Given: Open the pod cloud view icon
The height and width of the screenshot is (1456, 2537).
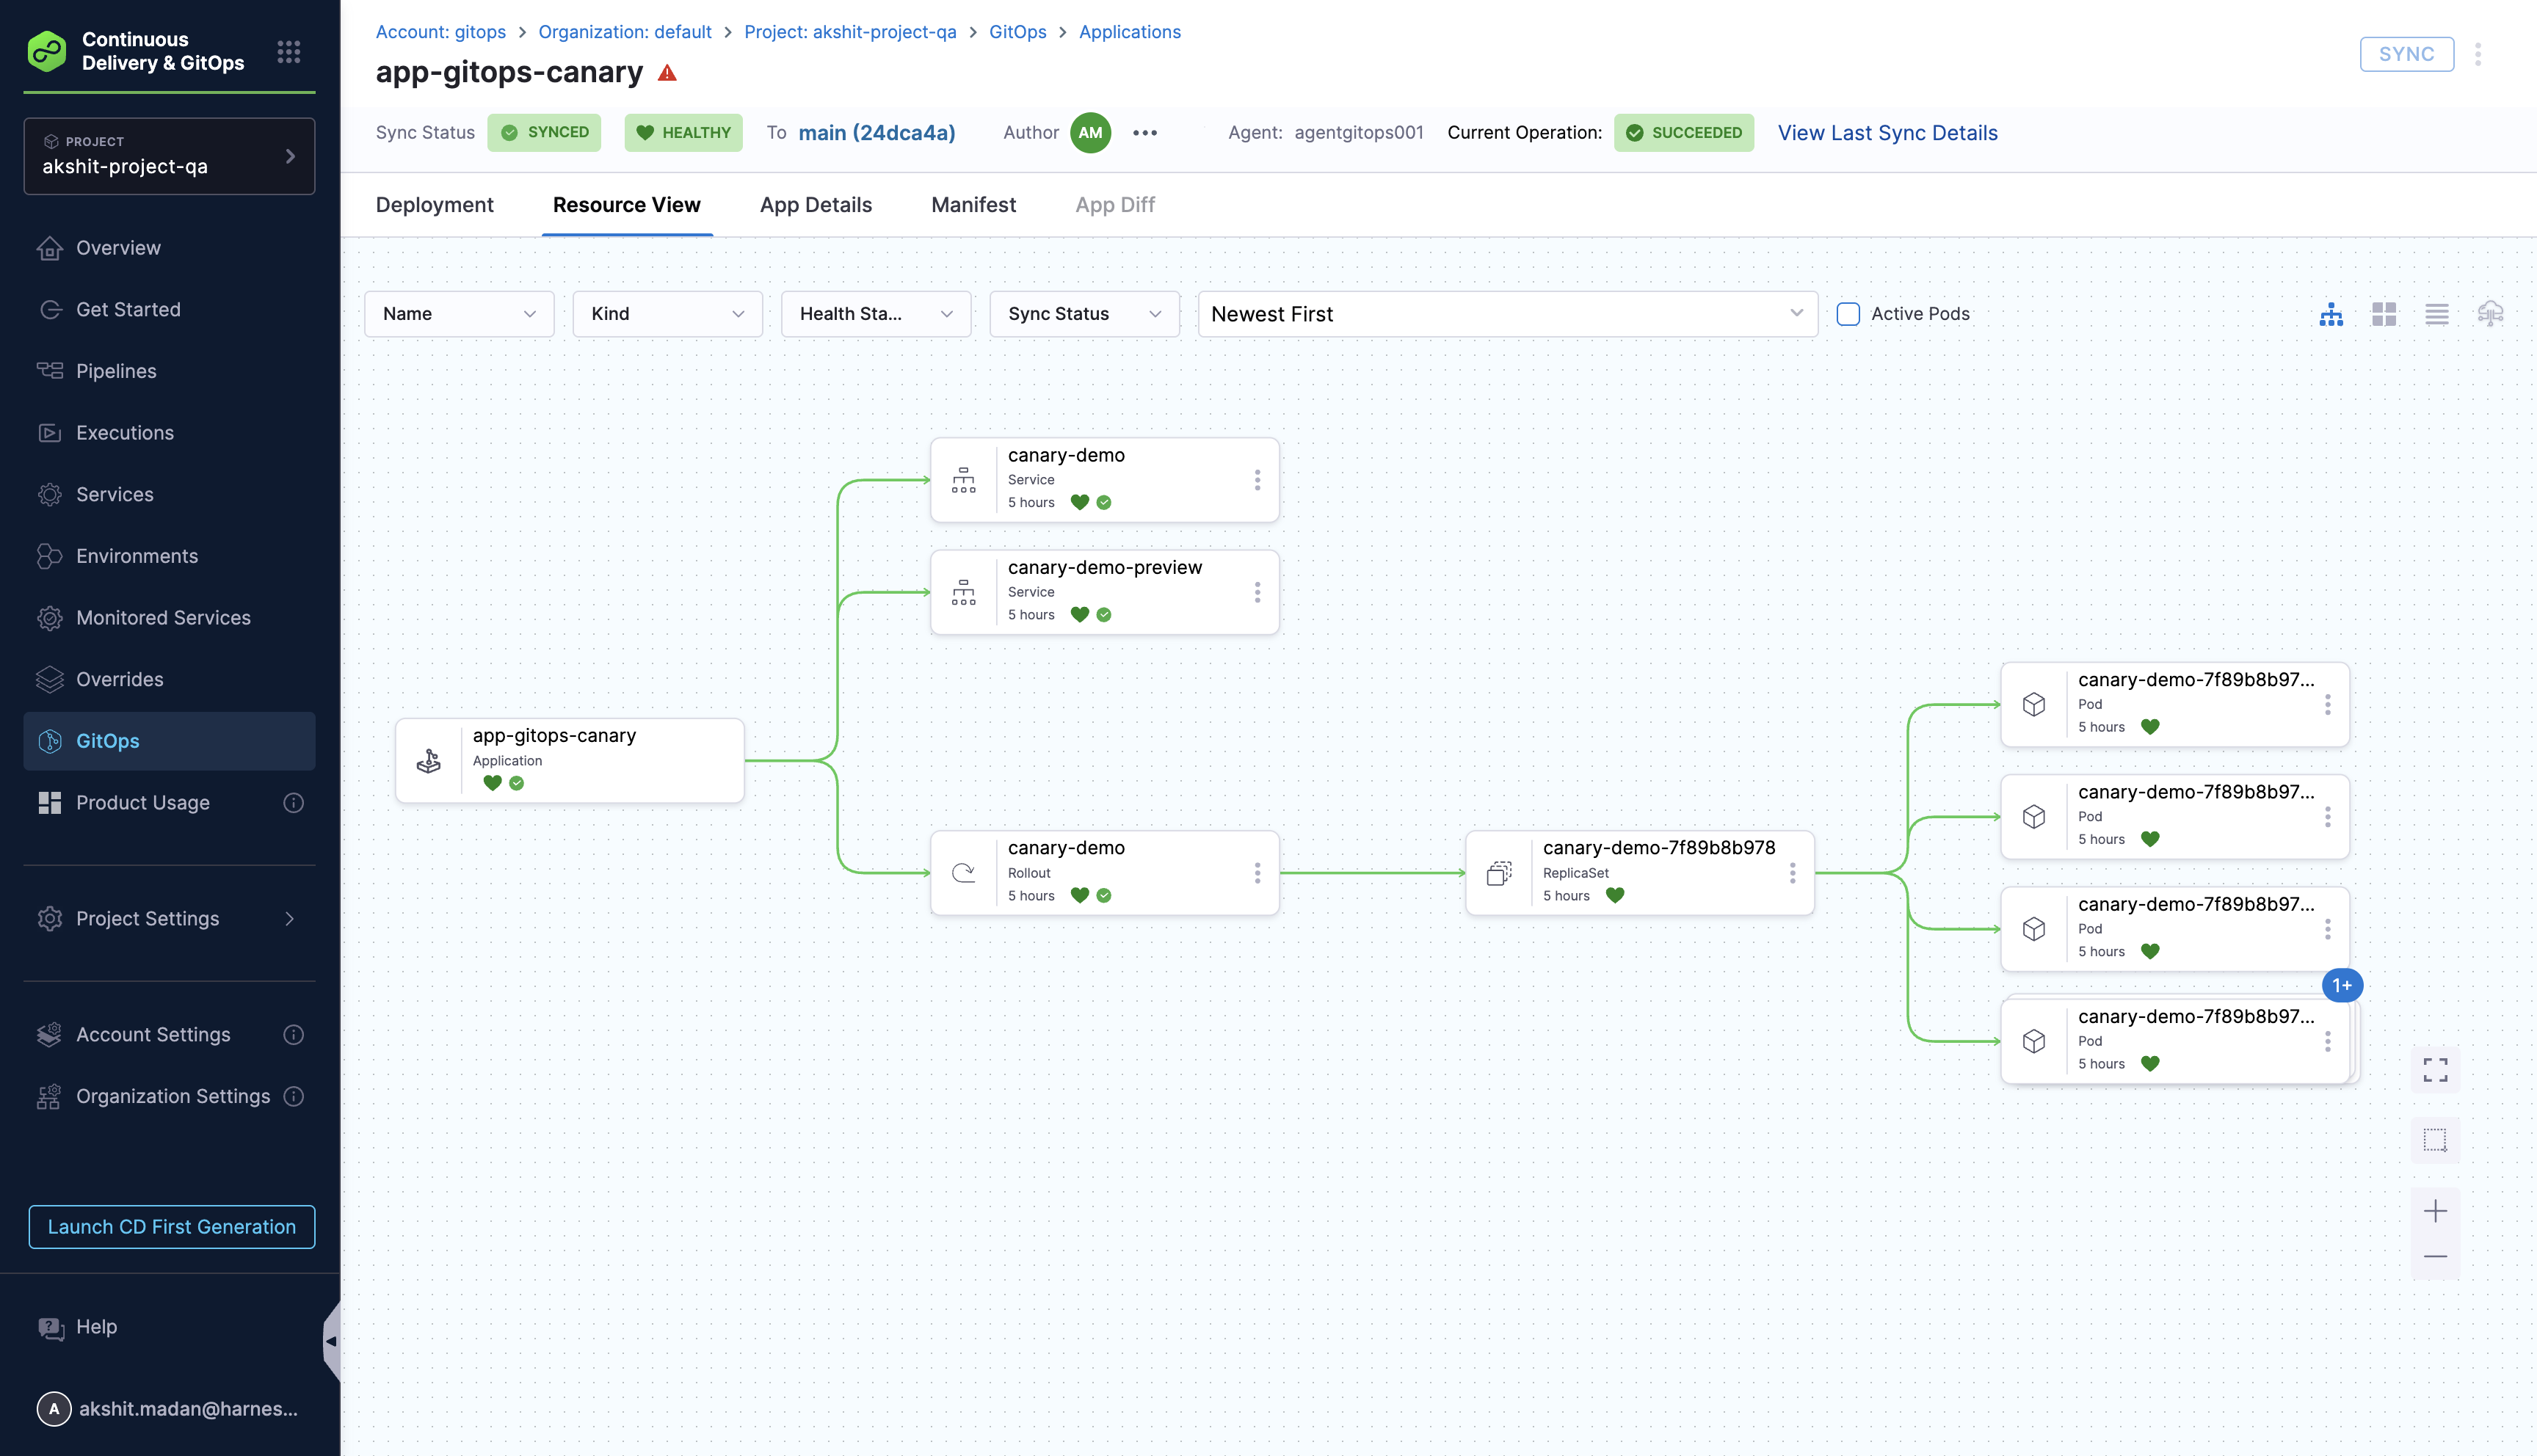Looking at the screenshot, I should [2490, 313].
